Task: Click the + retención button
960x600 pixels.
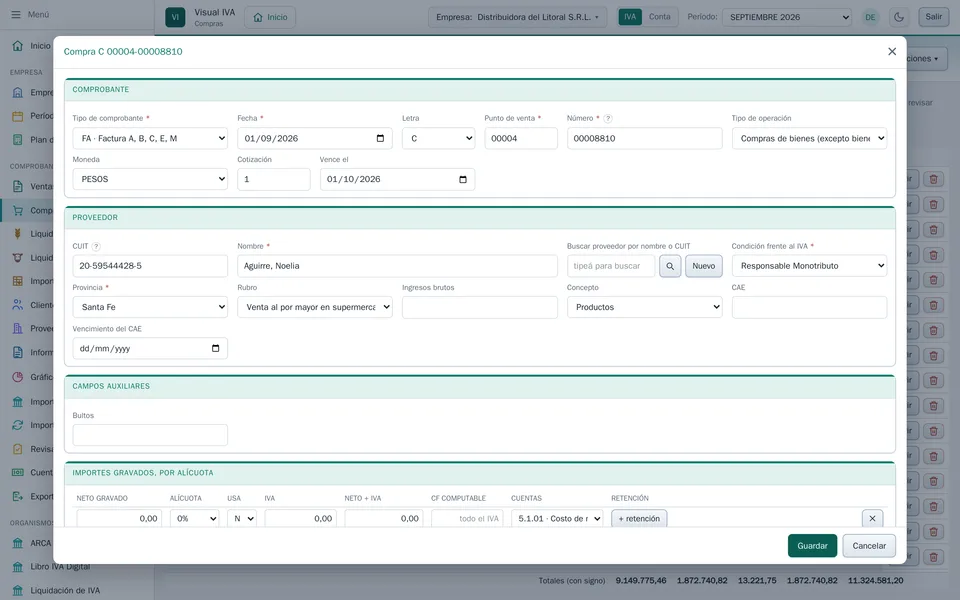Action: (x=639, y=519)
